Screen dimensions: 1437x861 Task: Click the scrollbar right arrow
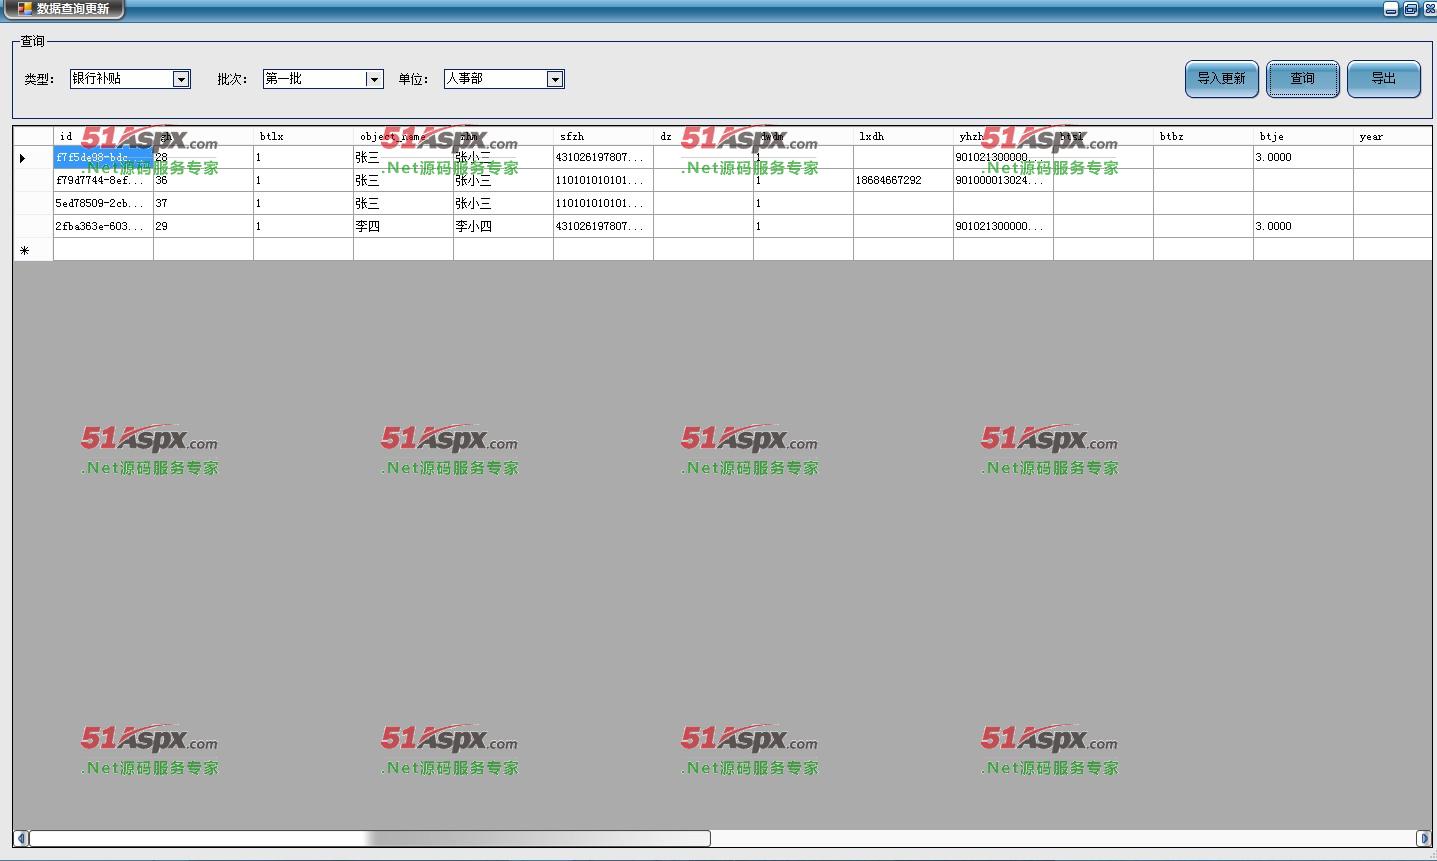pyautogui.click(x=1424, y=838)
